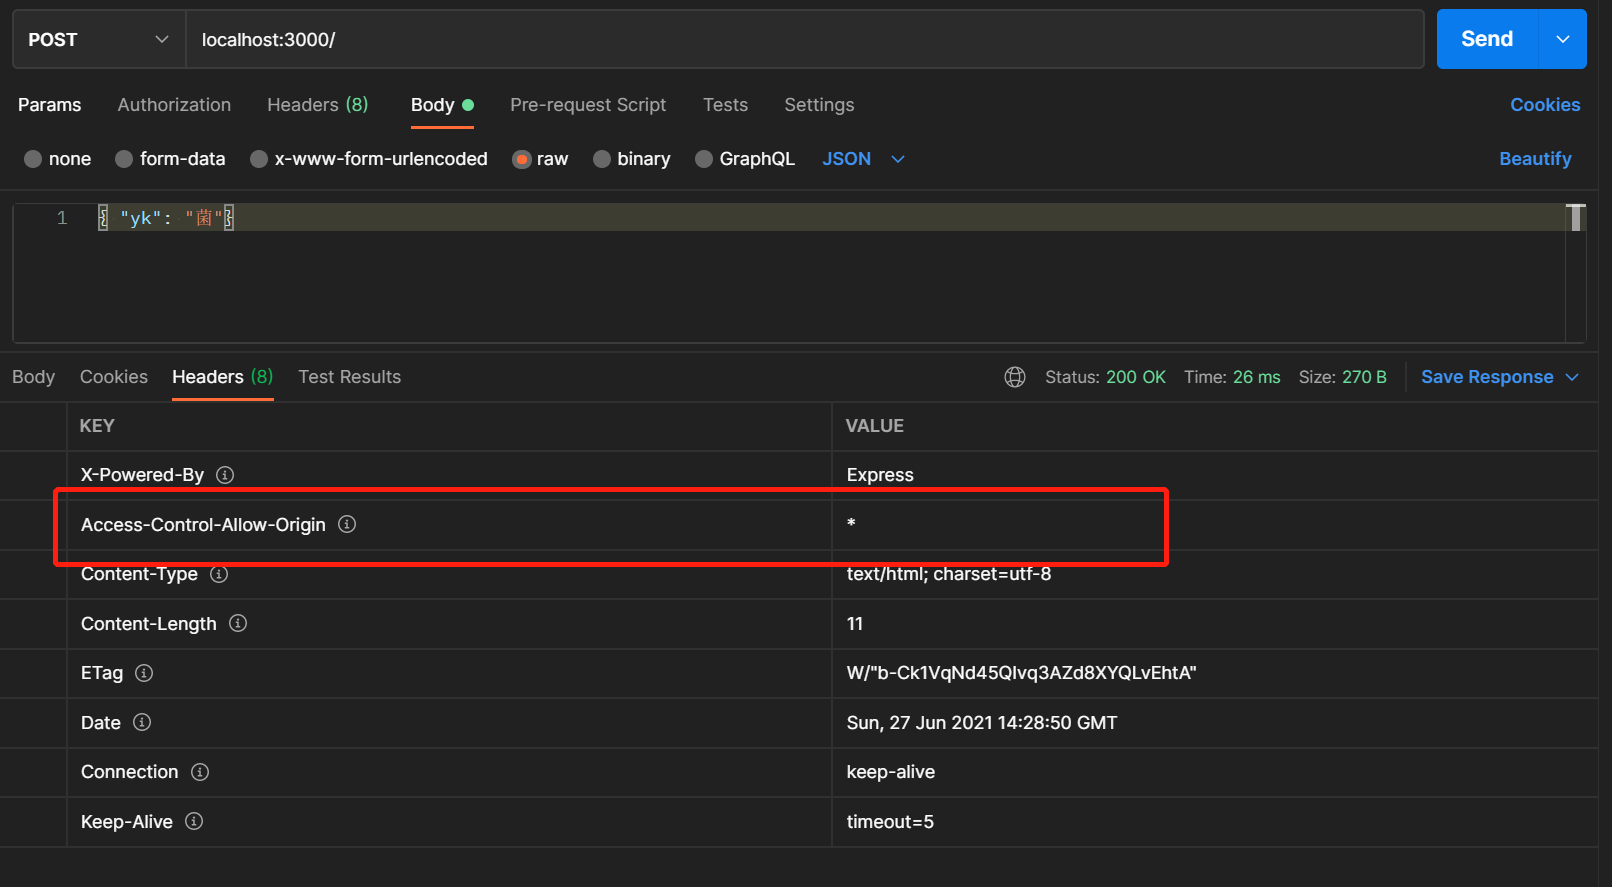Choose the binary body type
This screenshot has height=887, width=1612.
(x=632, y=159)
